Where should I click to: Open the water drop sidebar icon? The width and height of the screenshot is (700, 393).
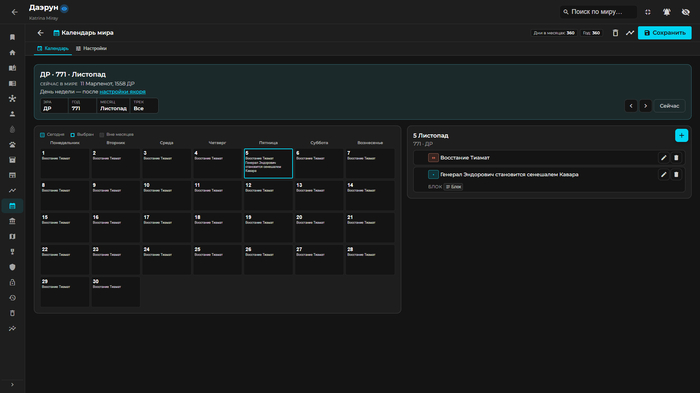(12, 129)
